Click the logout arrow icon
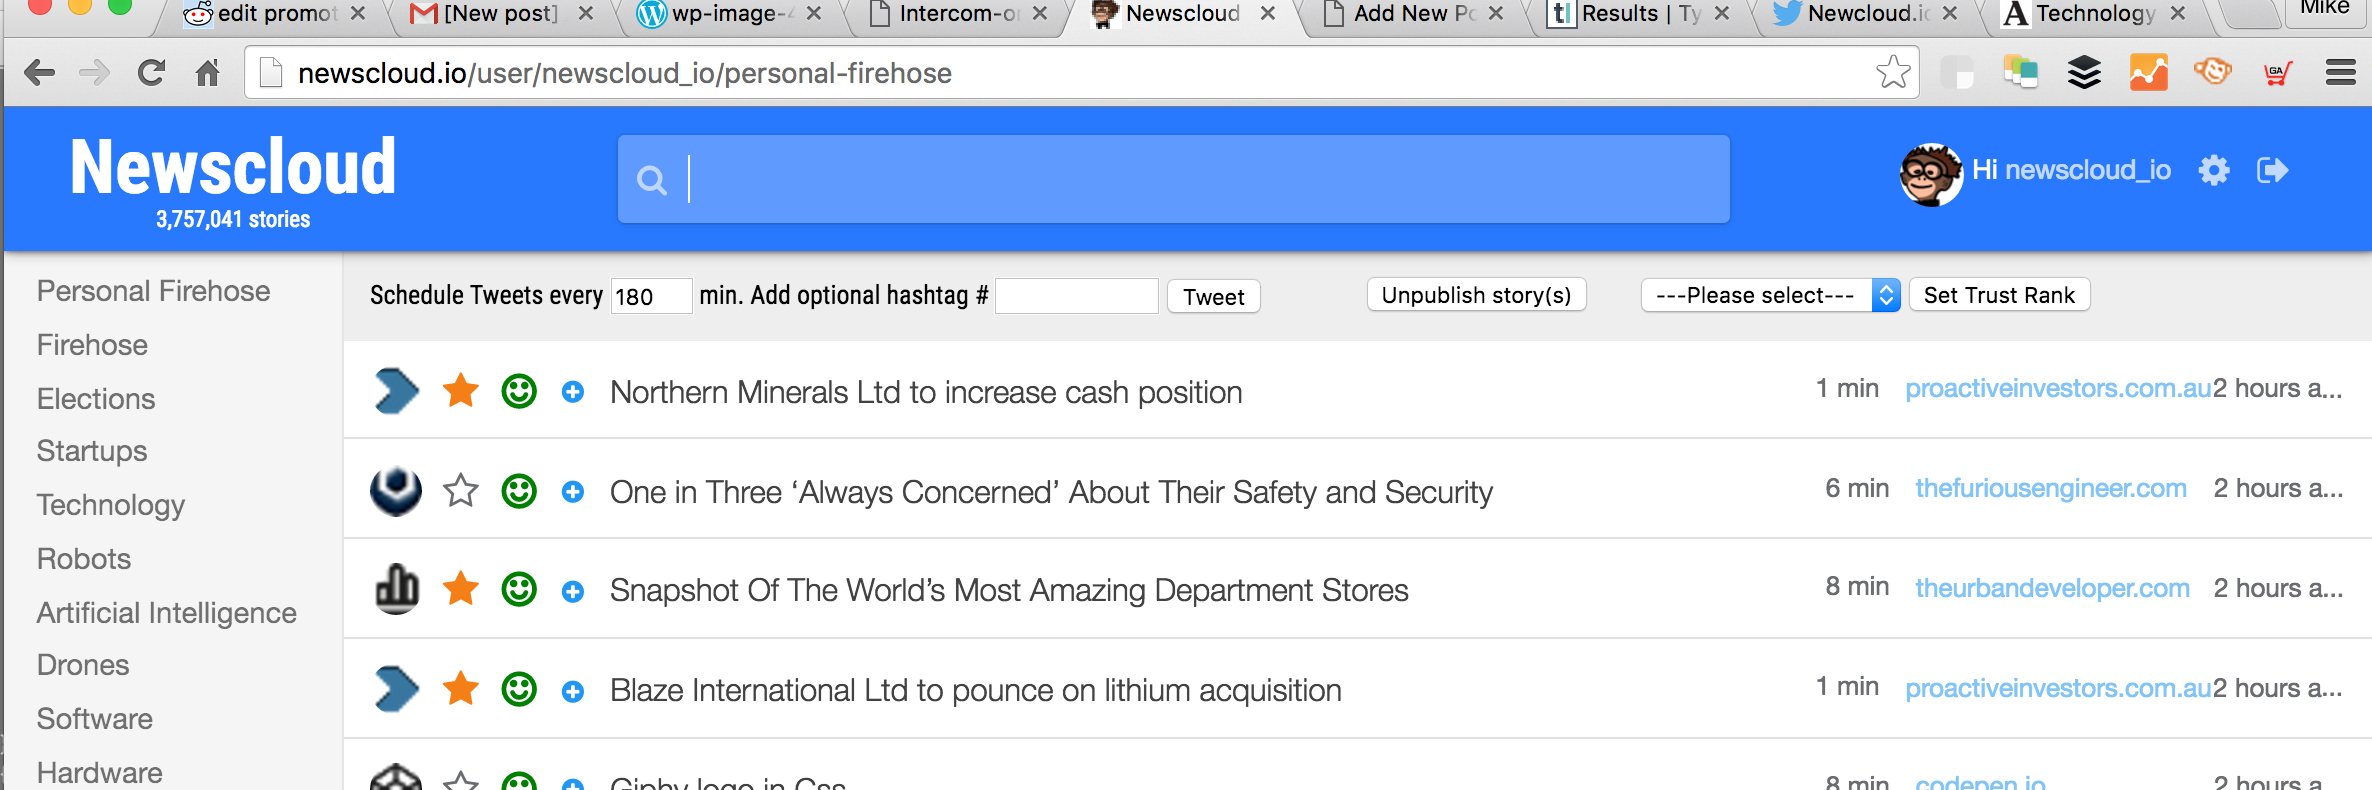 2272,171
